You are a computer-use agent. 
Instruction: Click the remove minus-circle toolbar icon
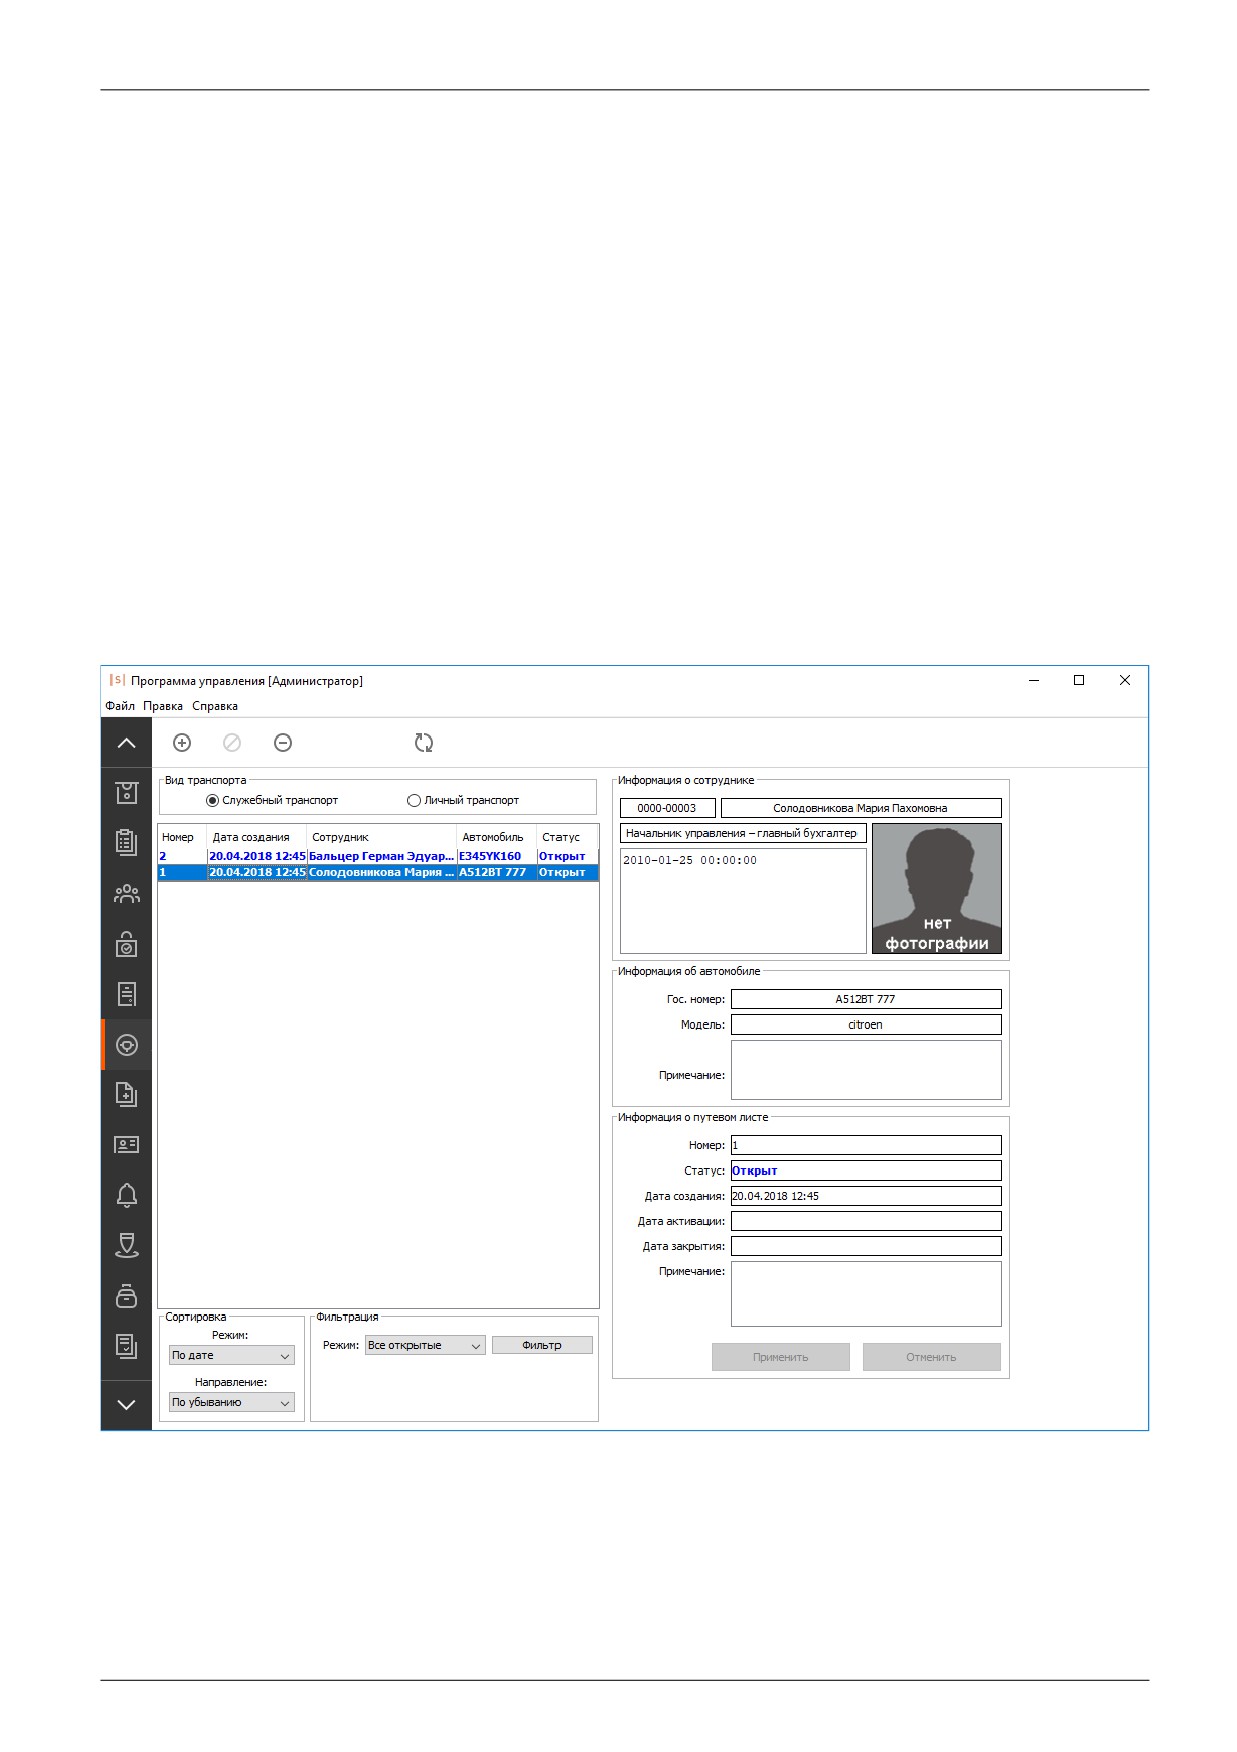click(x=283, y=743)
